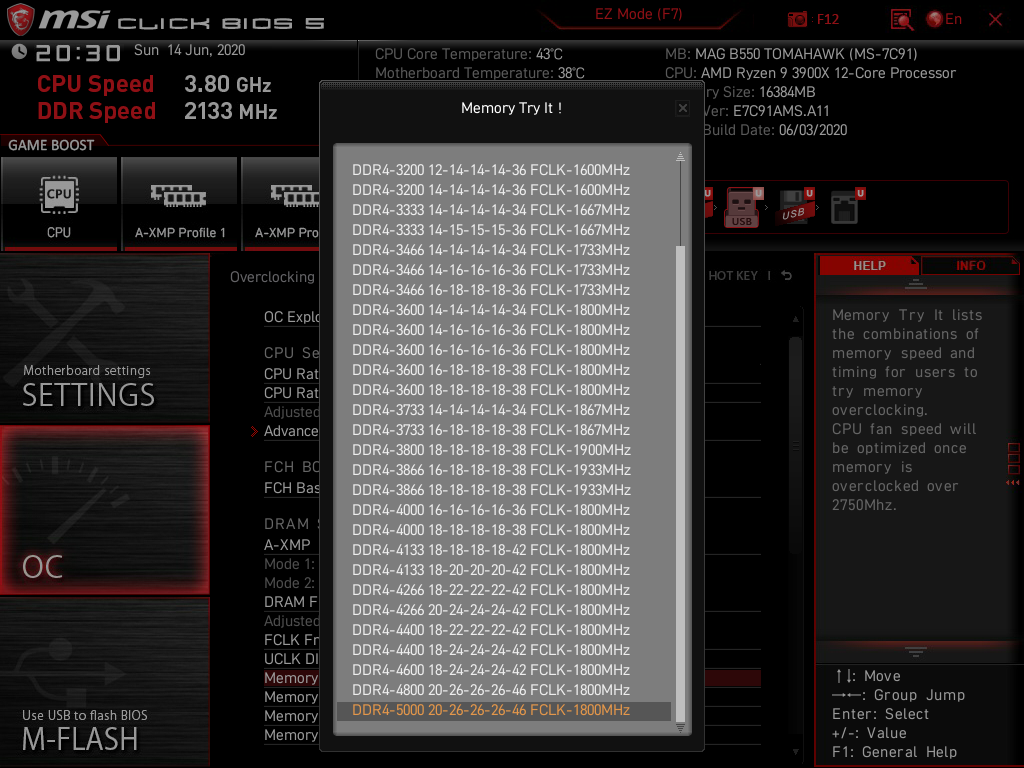Select the USB floppy boot device icon
This screenshot has width=1024, height=768.
click(x=793, y=208)
